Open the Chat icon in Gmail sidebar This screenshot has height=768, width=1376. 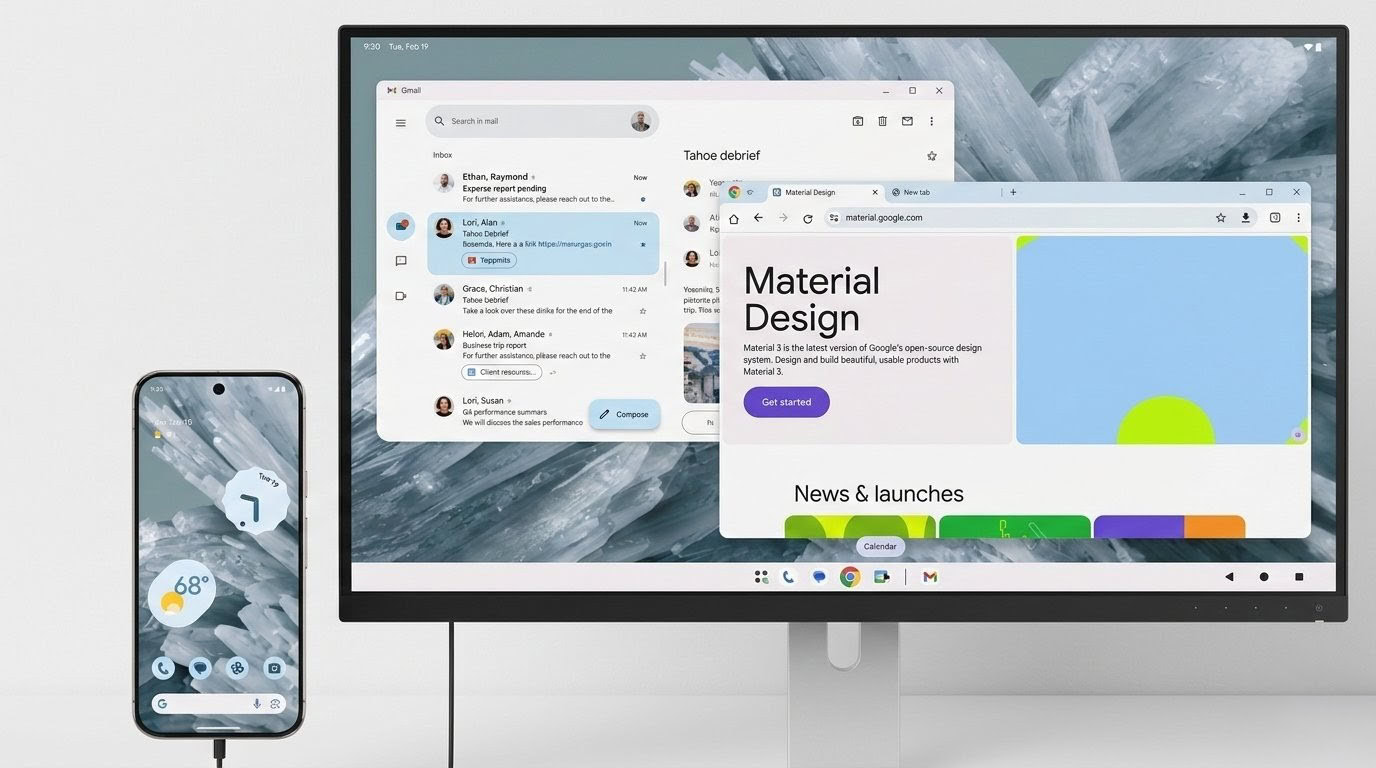[401, 261]
